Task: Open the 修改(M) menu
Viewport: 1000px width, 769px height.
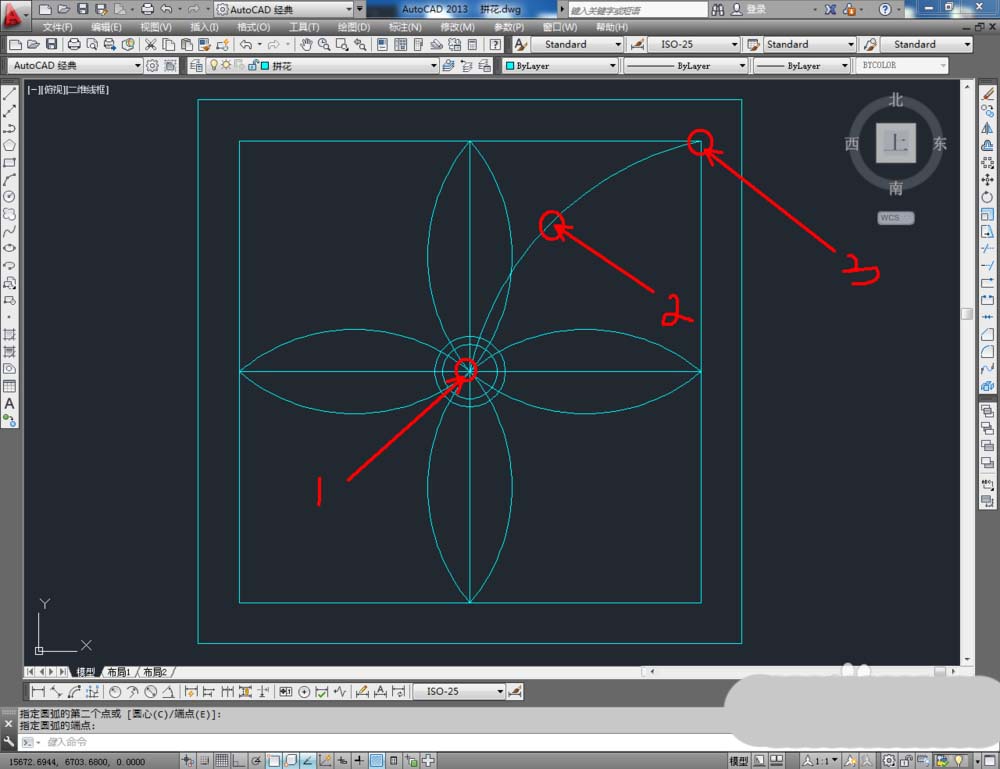Action: [457, 27]
